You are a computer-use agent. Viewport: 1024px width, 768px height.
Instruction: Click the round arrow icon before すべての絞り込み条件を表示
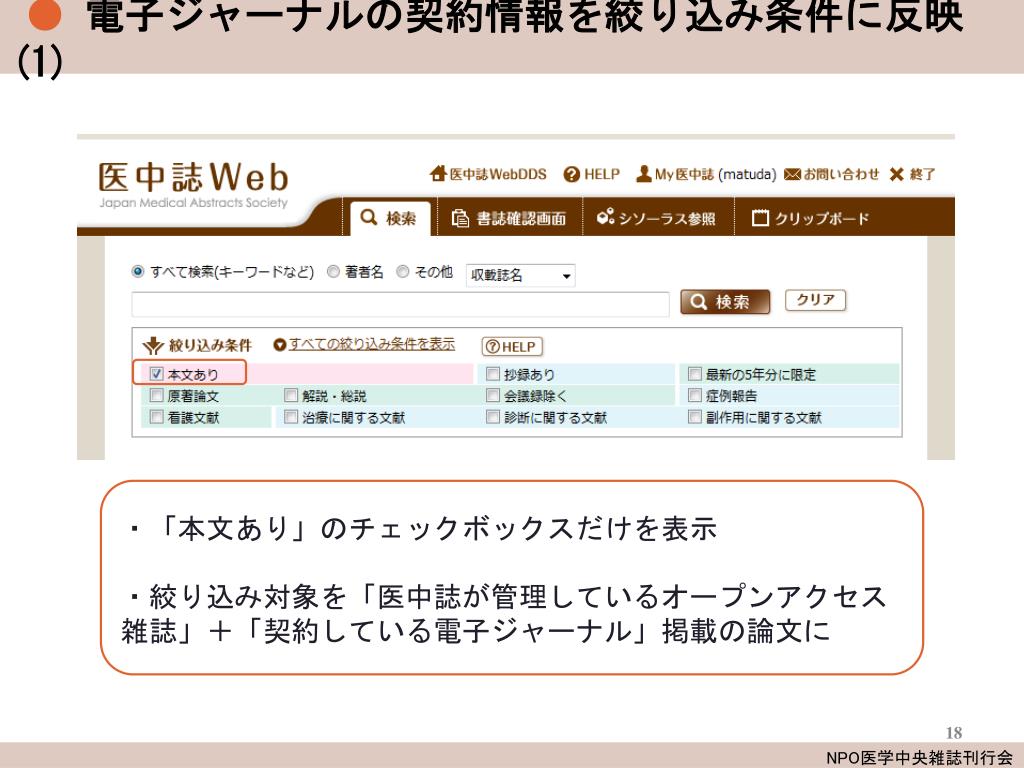click(280, 345)
